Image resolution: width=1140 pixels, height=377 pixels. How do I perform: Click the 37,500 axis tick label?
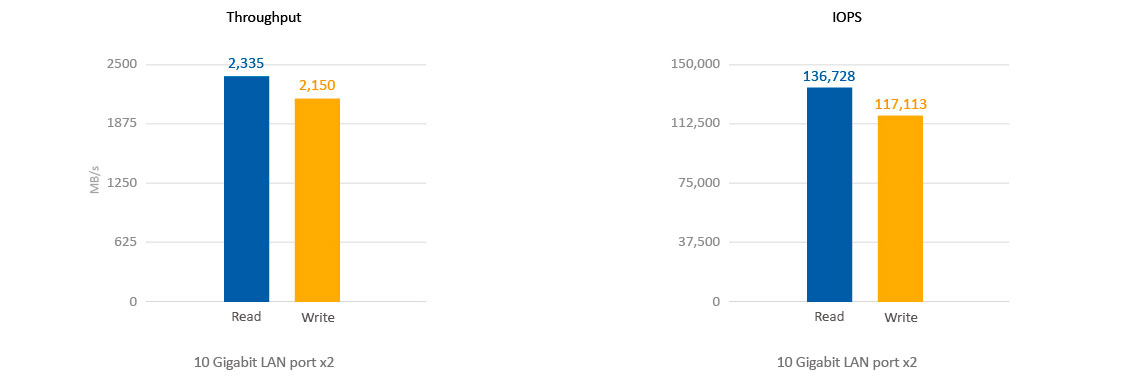(x=697, y=242)
